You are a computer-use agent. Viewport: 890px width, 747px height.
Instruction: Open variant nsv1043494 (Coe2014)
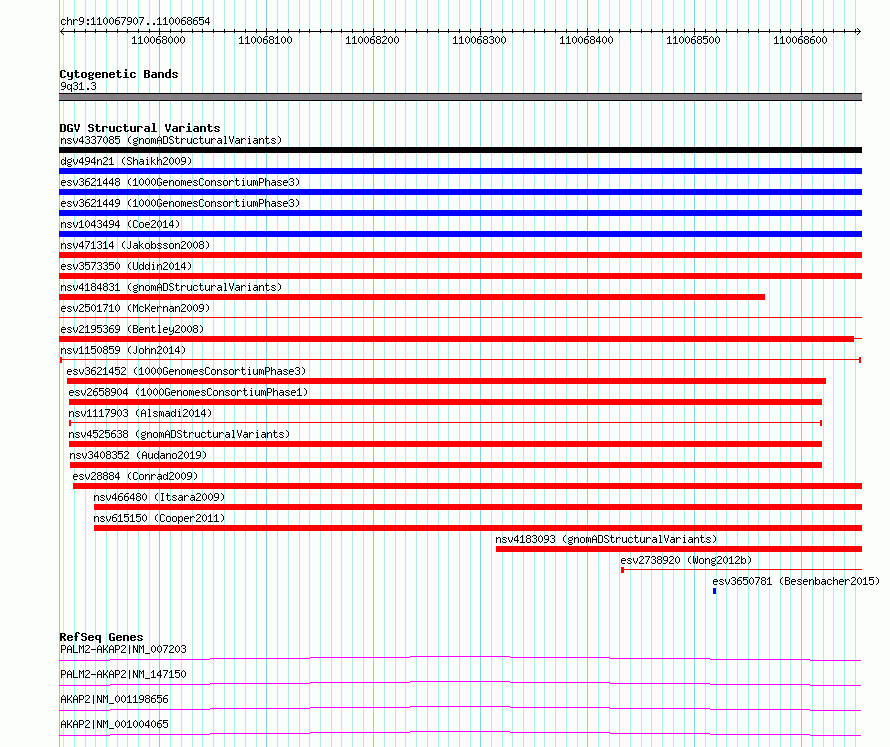tap(120, 224)
